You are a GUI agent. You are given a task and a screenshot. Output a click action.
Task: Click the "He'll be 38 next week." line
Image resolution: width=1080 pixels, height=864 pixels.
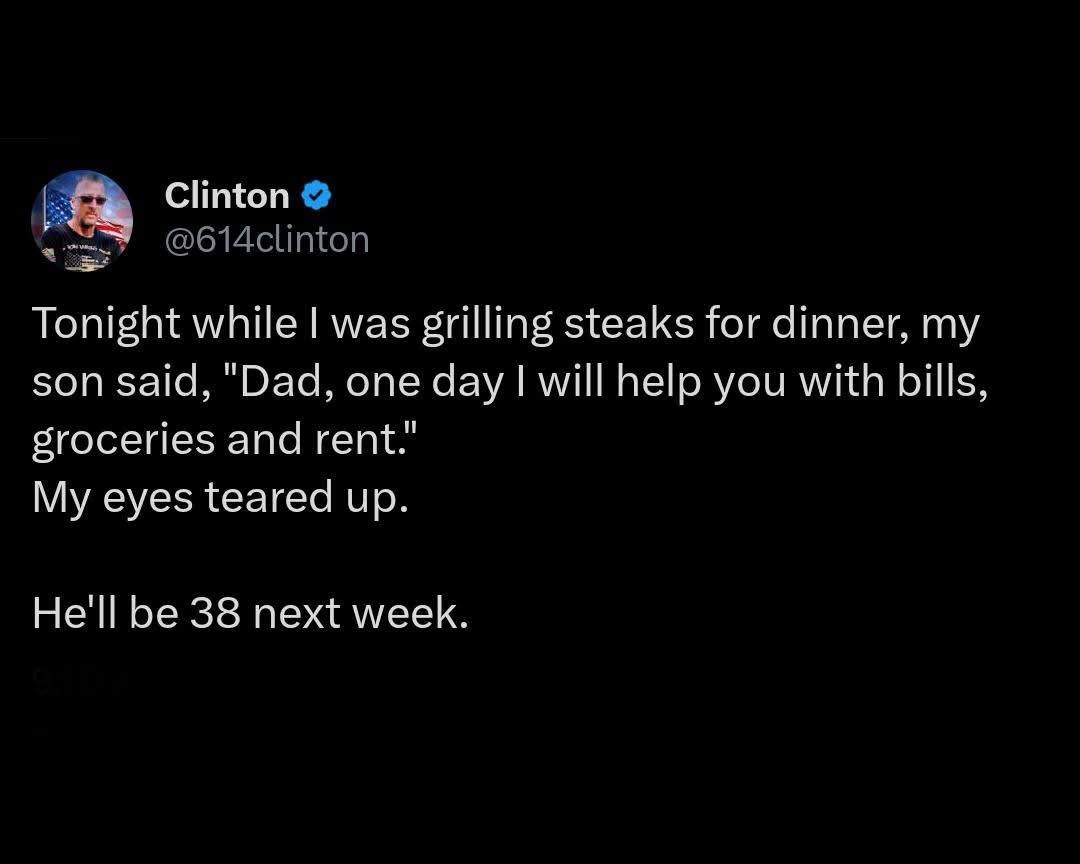point(250,612)
